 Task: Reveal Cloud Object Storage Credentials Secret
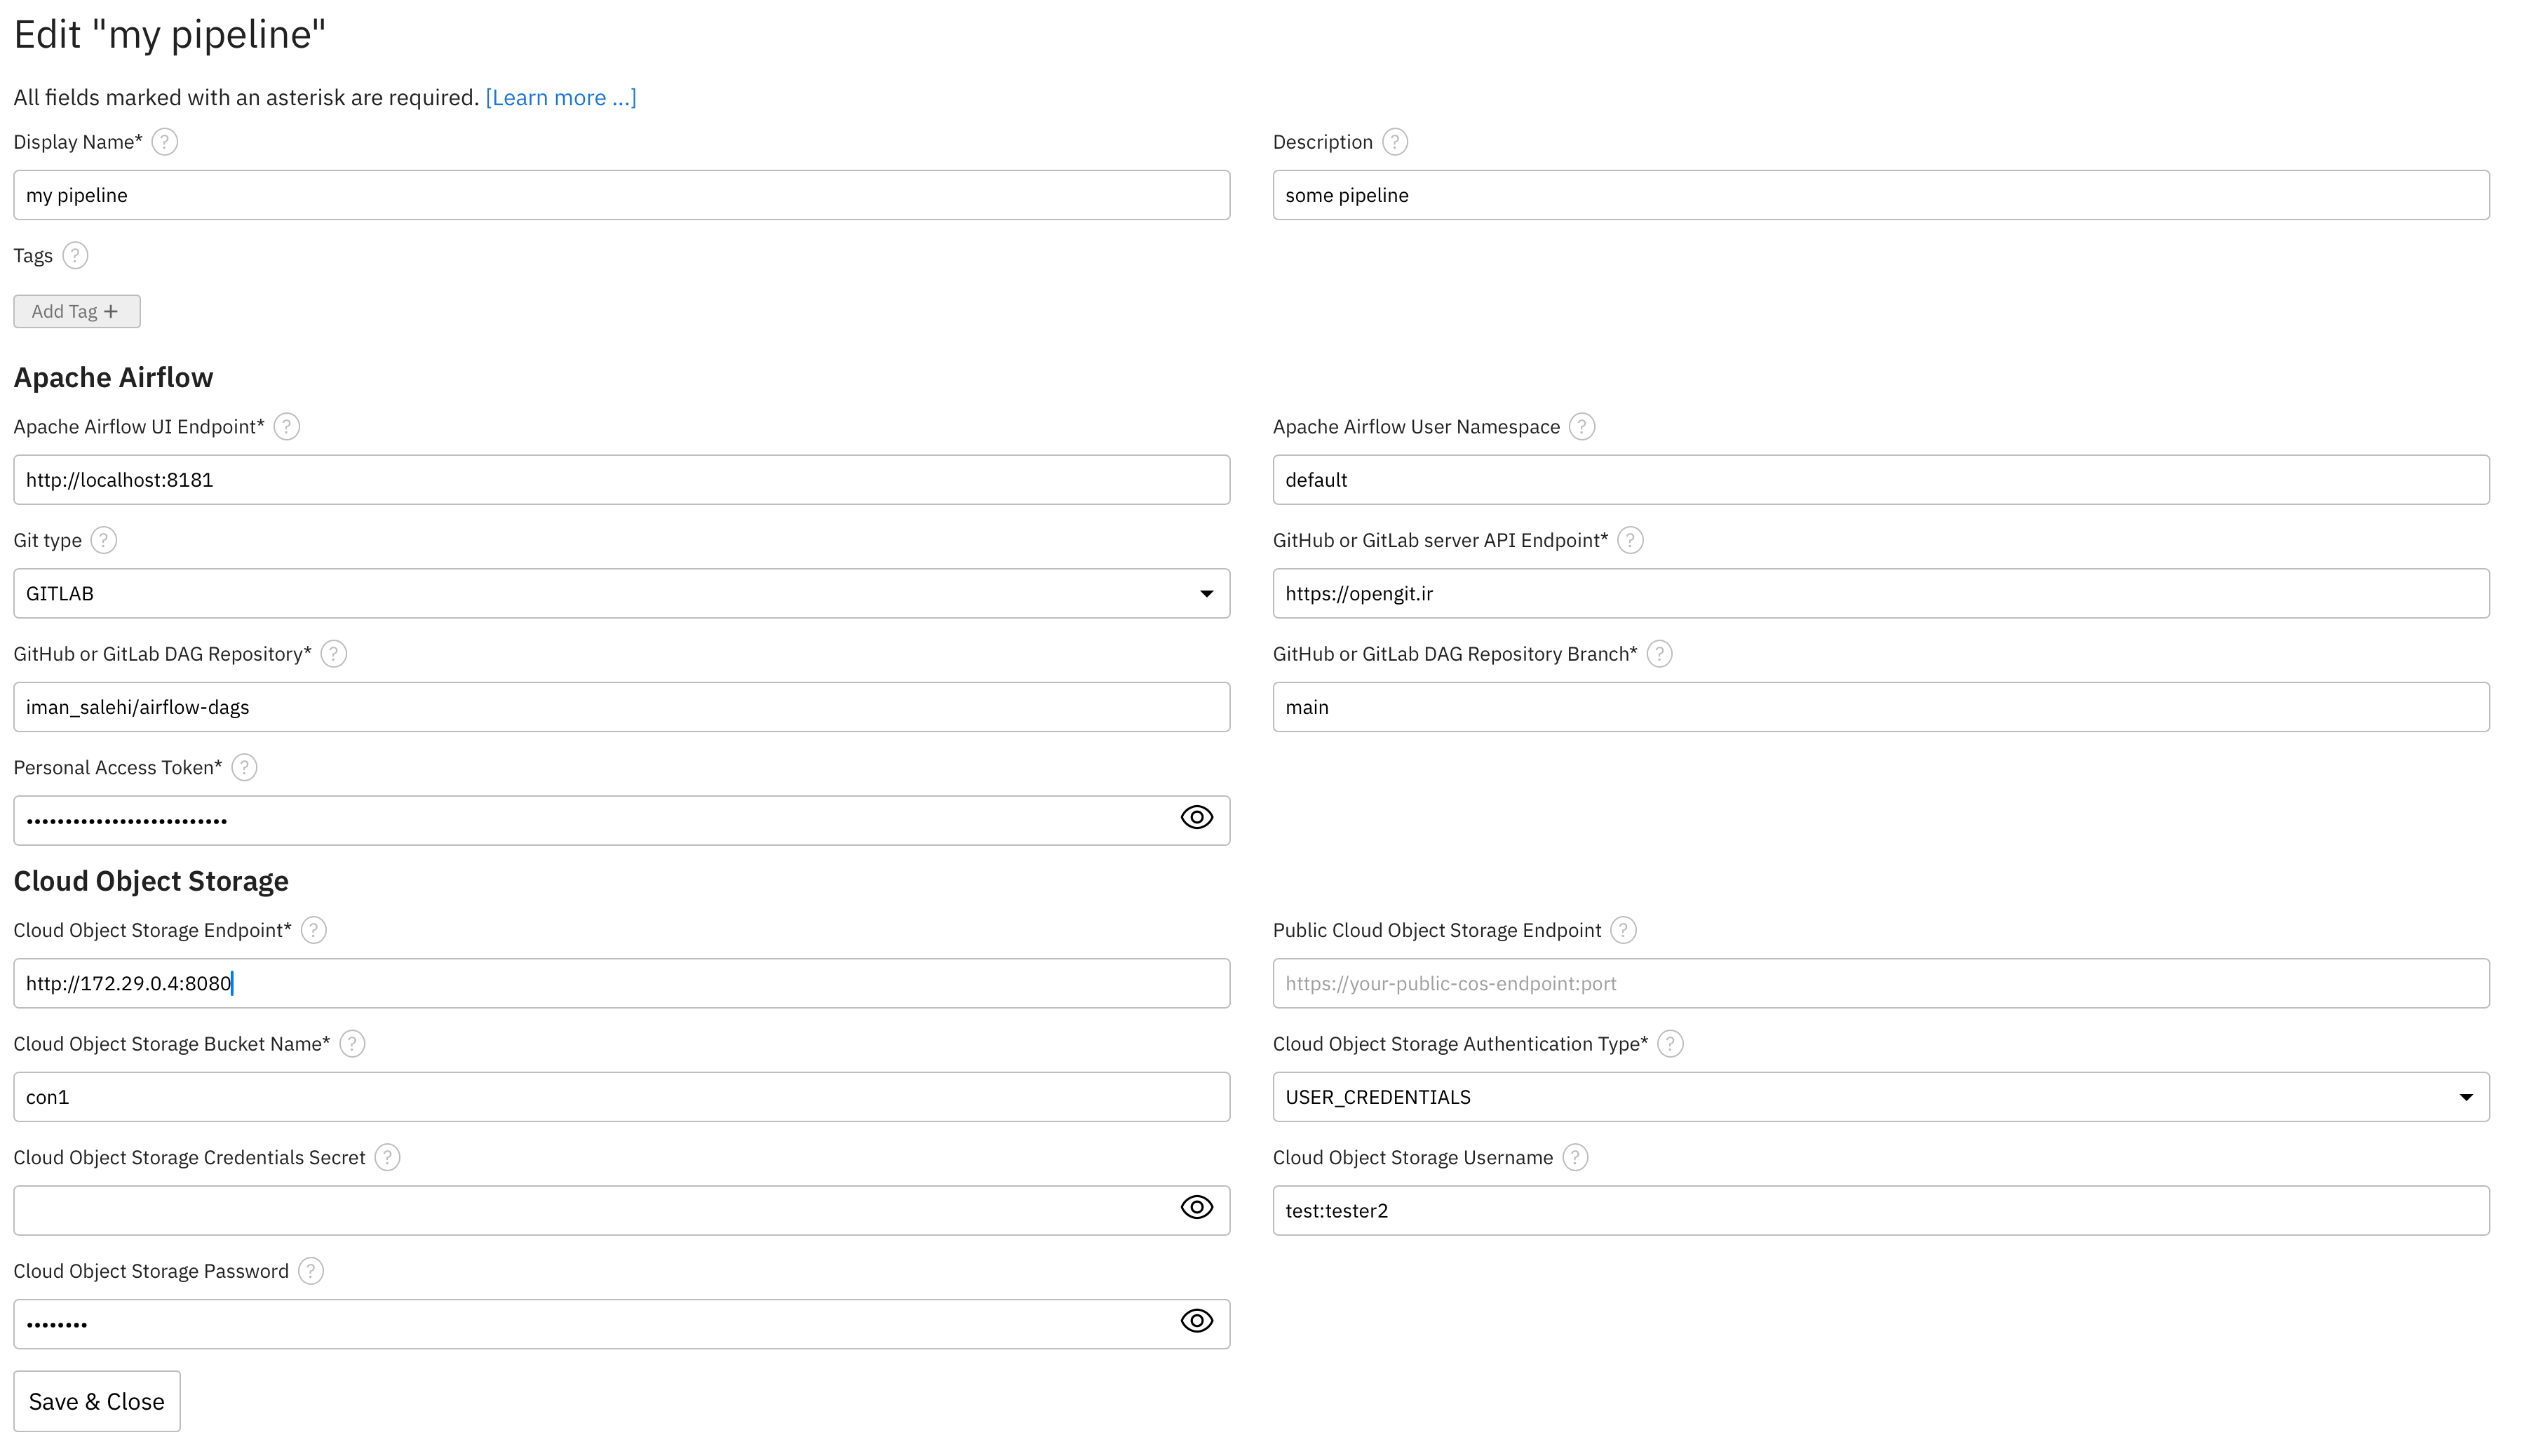(1197, 1208)
